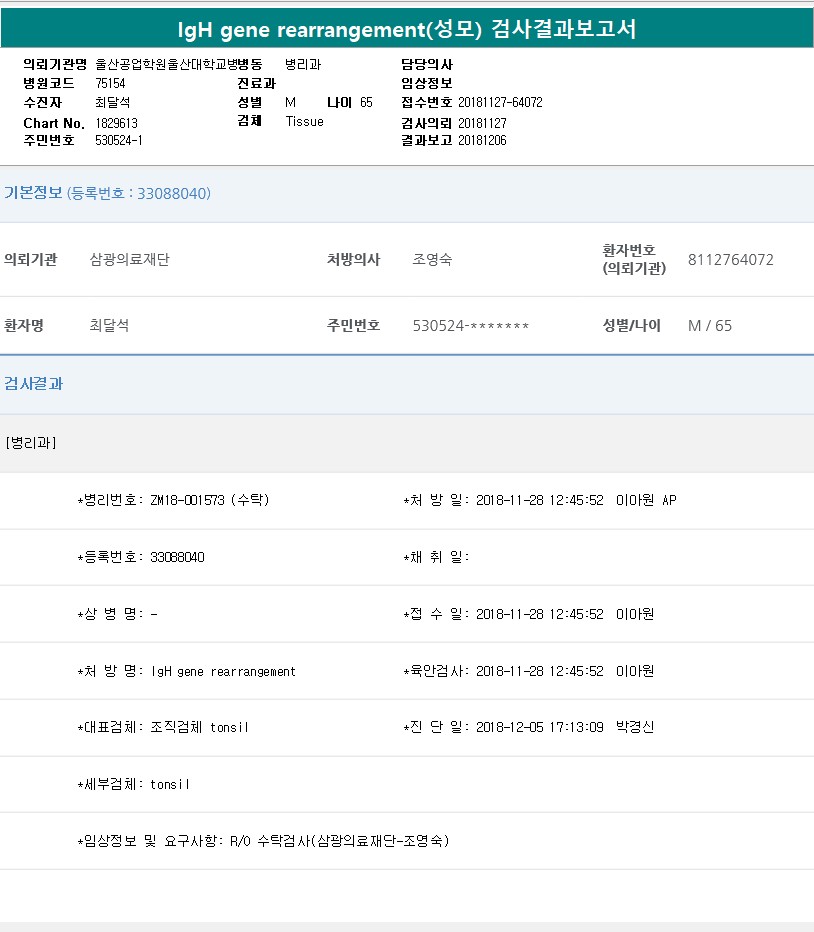Select the prescribing doctor name 조영숙
Viewport: 814px width, 932px height.
click(x=432, y=260)
